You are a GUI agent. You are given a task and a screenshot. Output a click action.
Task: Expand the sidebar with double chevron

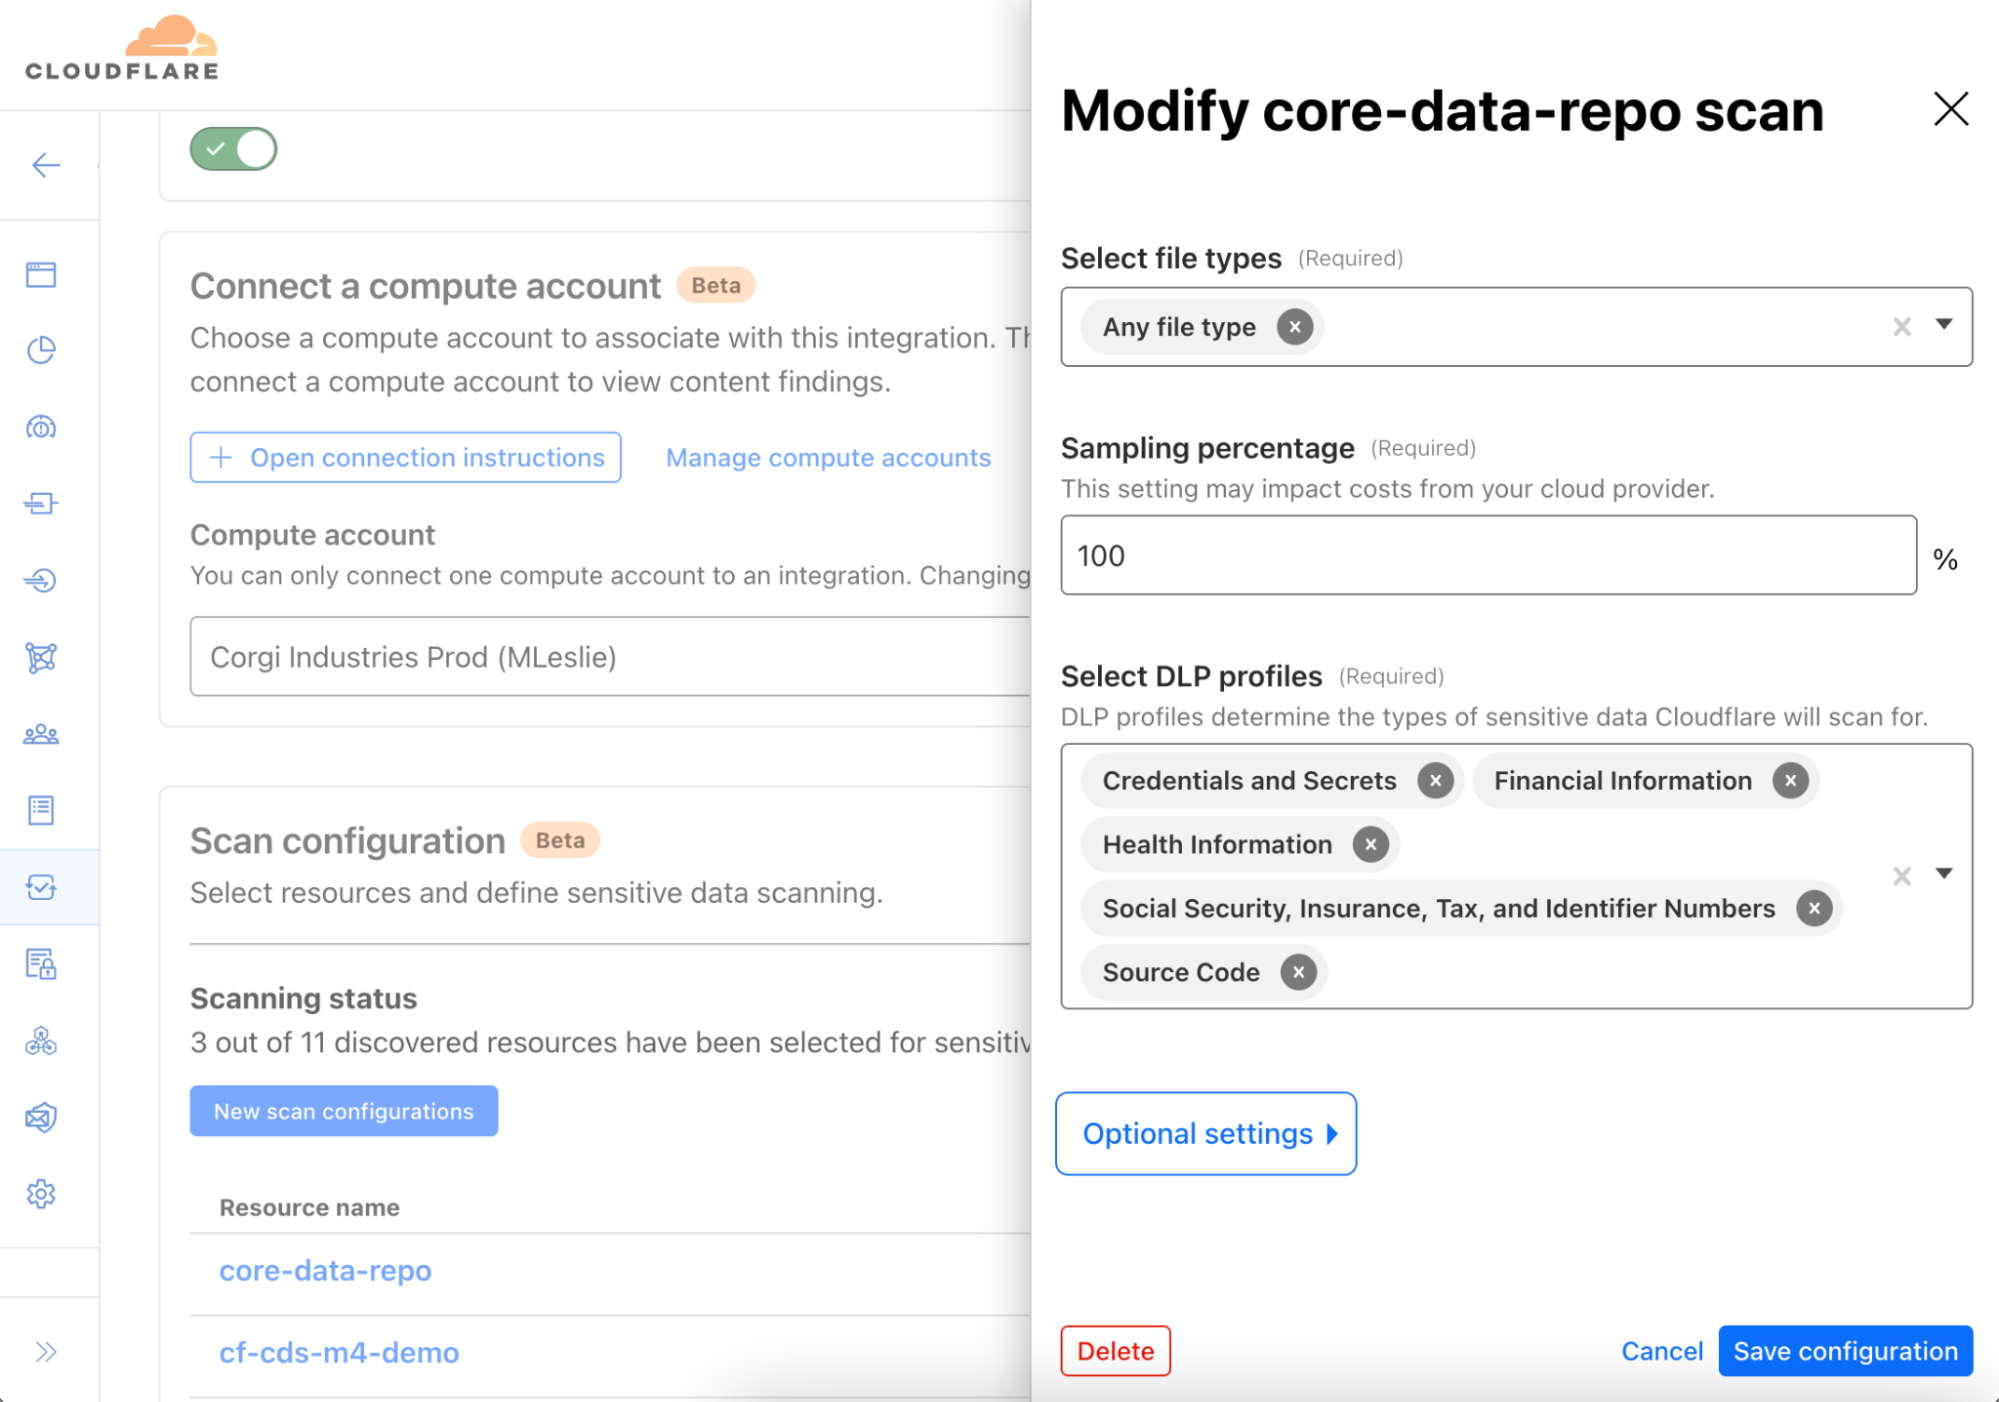pos(46,1352)
